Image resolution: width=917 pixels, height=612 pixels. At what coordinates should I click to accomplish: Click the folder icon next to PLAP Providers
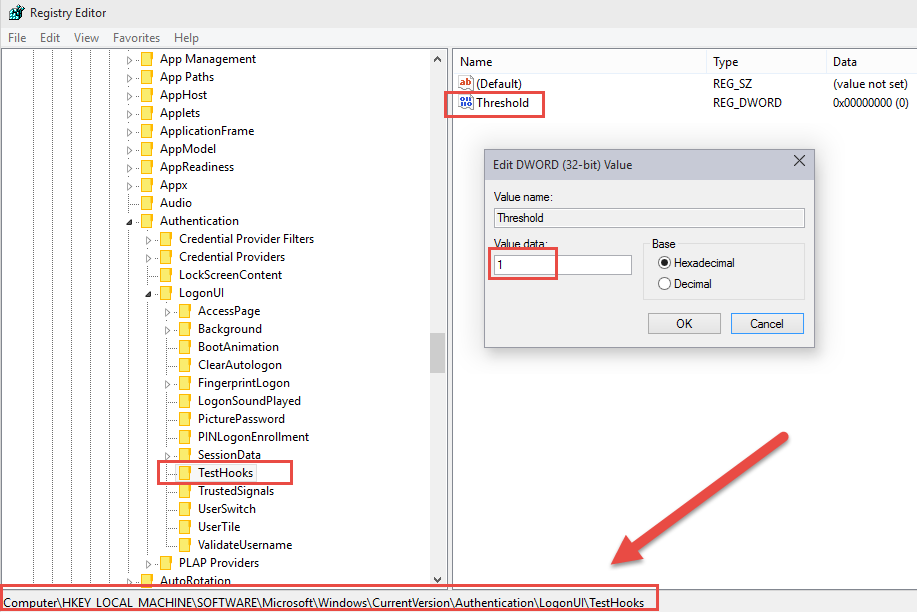pos(166,563)
